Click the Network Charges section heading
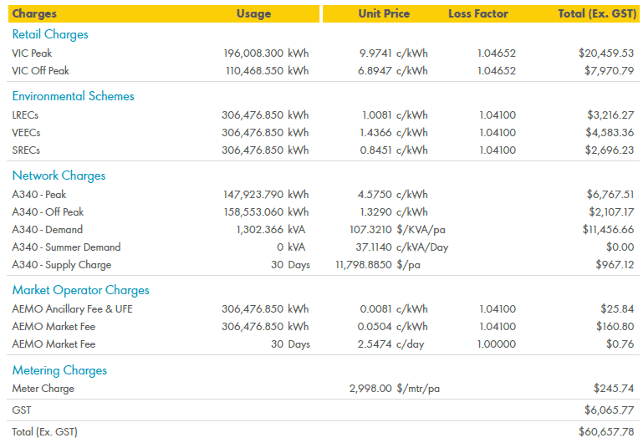 coord(59,176)
